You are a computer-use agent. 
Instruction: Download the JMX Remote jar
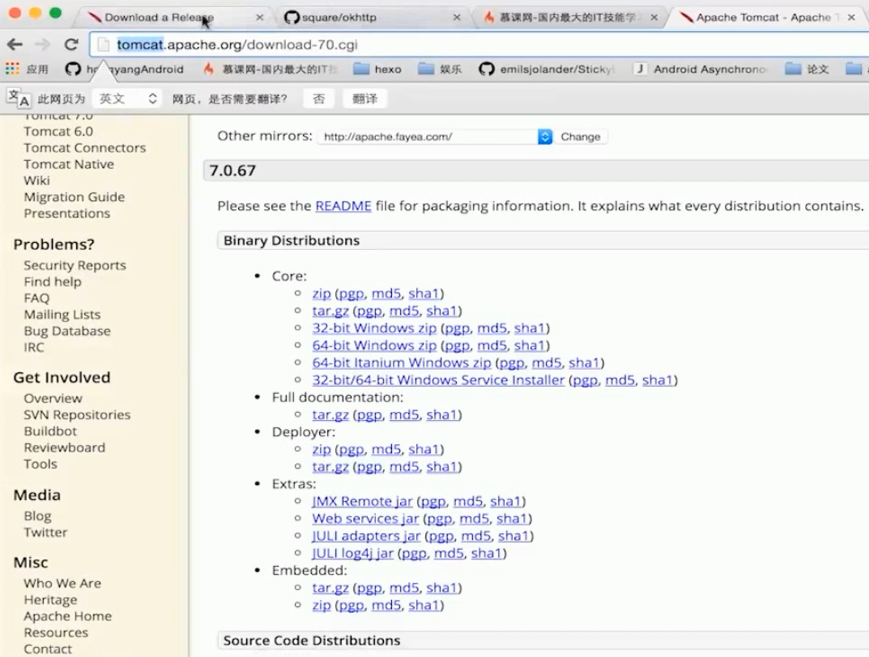tap(362, 501)
